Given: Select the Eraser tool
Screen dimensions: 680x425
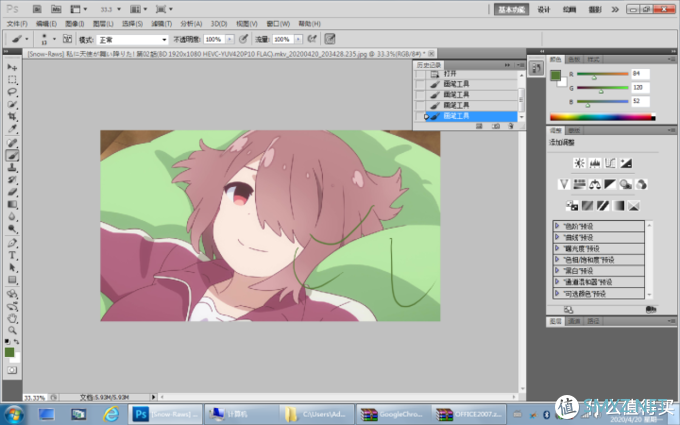Looking at the screenshot, I should pos(12,192).
